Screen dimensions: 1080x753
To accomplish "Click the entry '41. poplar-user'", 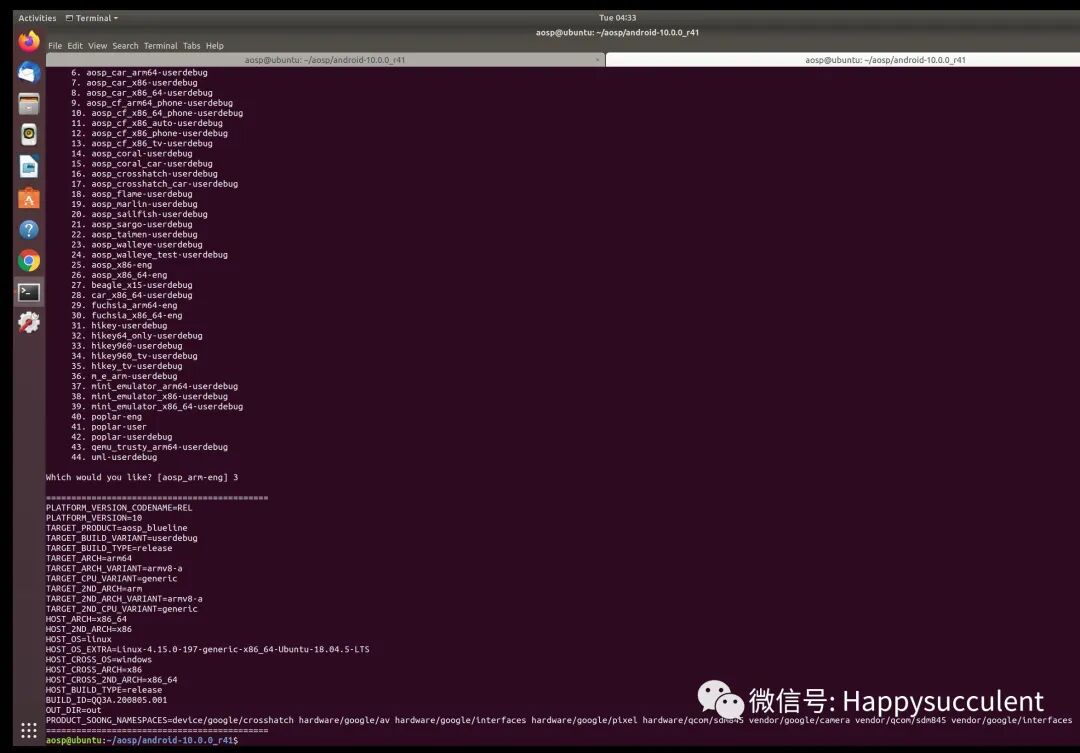I will coord(109,427).
